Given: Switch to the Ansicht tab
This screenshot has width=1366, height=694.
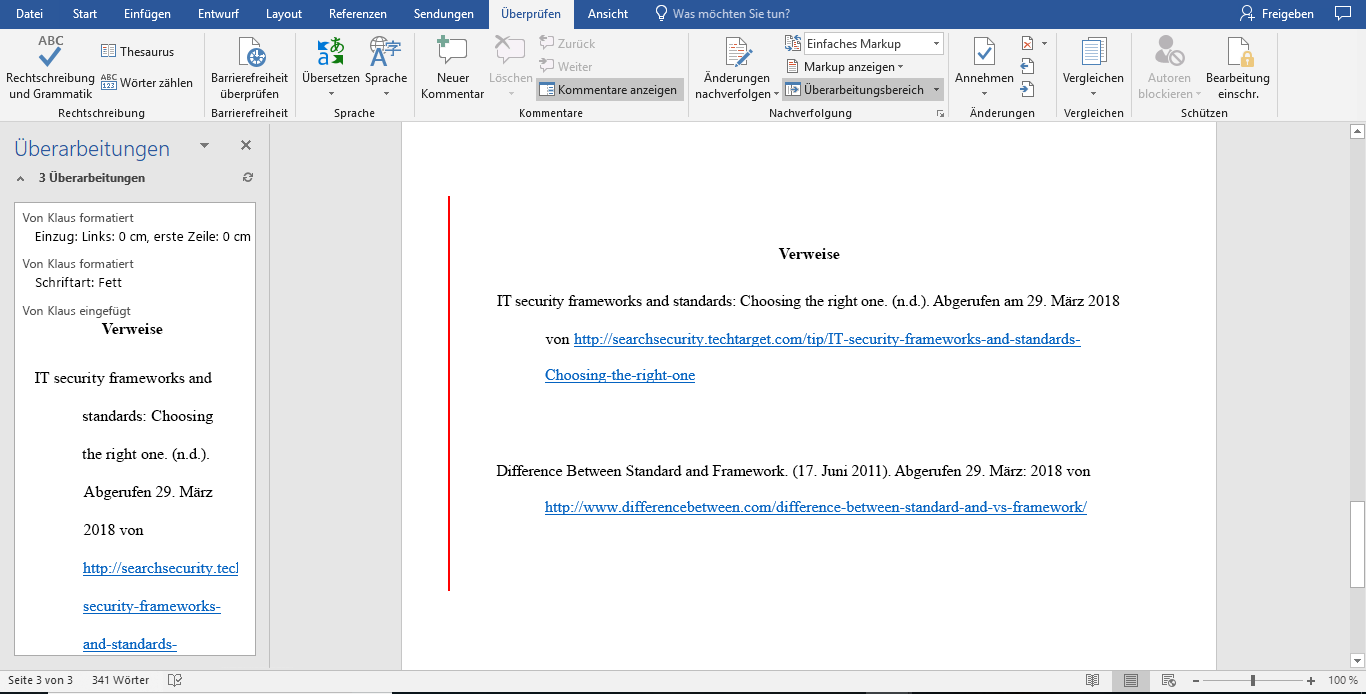Looking at the screenshot, I should tap(608, 14).
